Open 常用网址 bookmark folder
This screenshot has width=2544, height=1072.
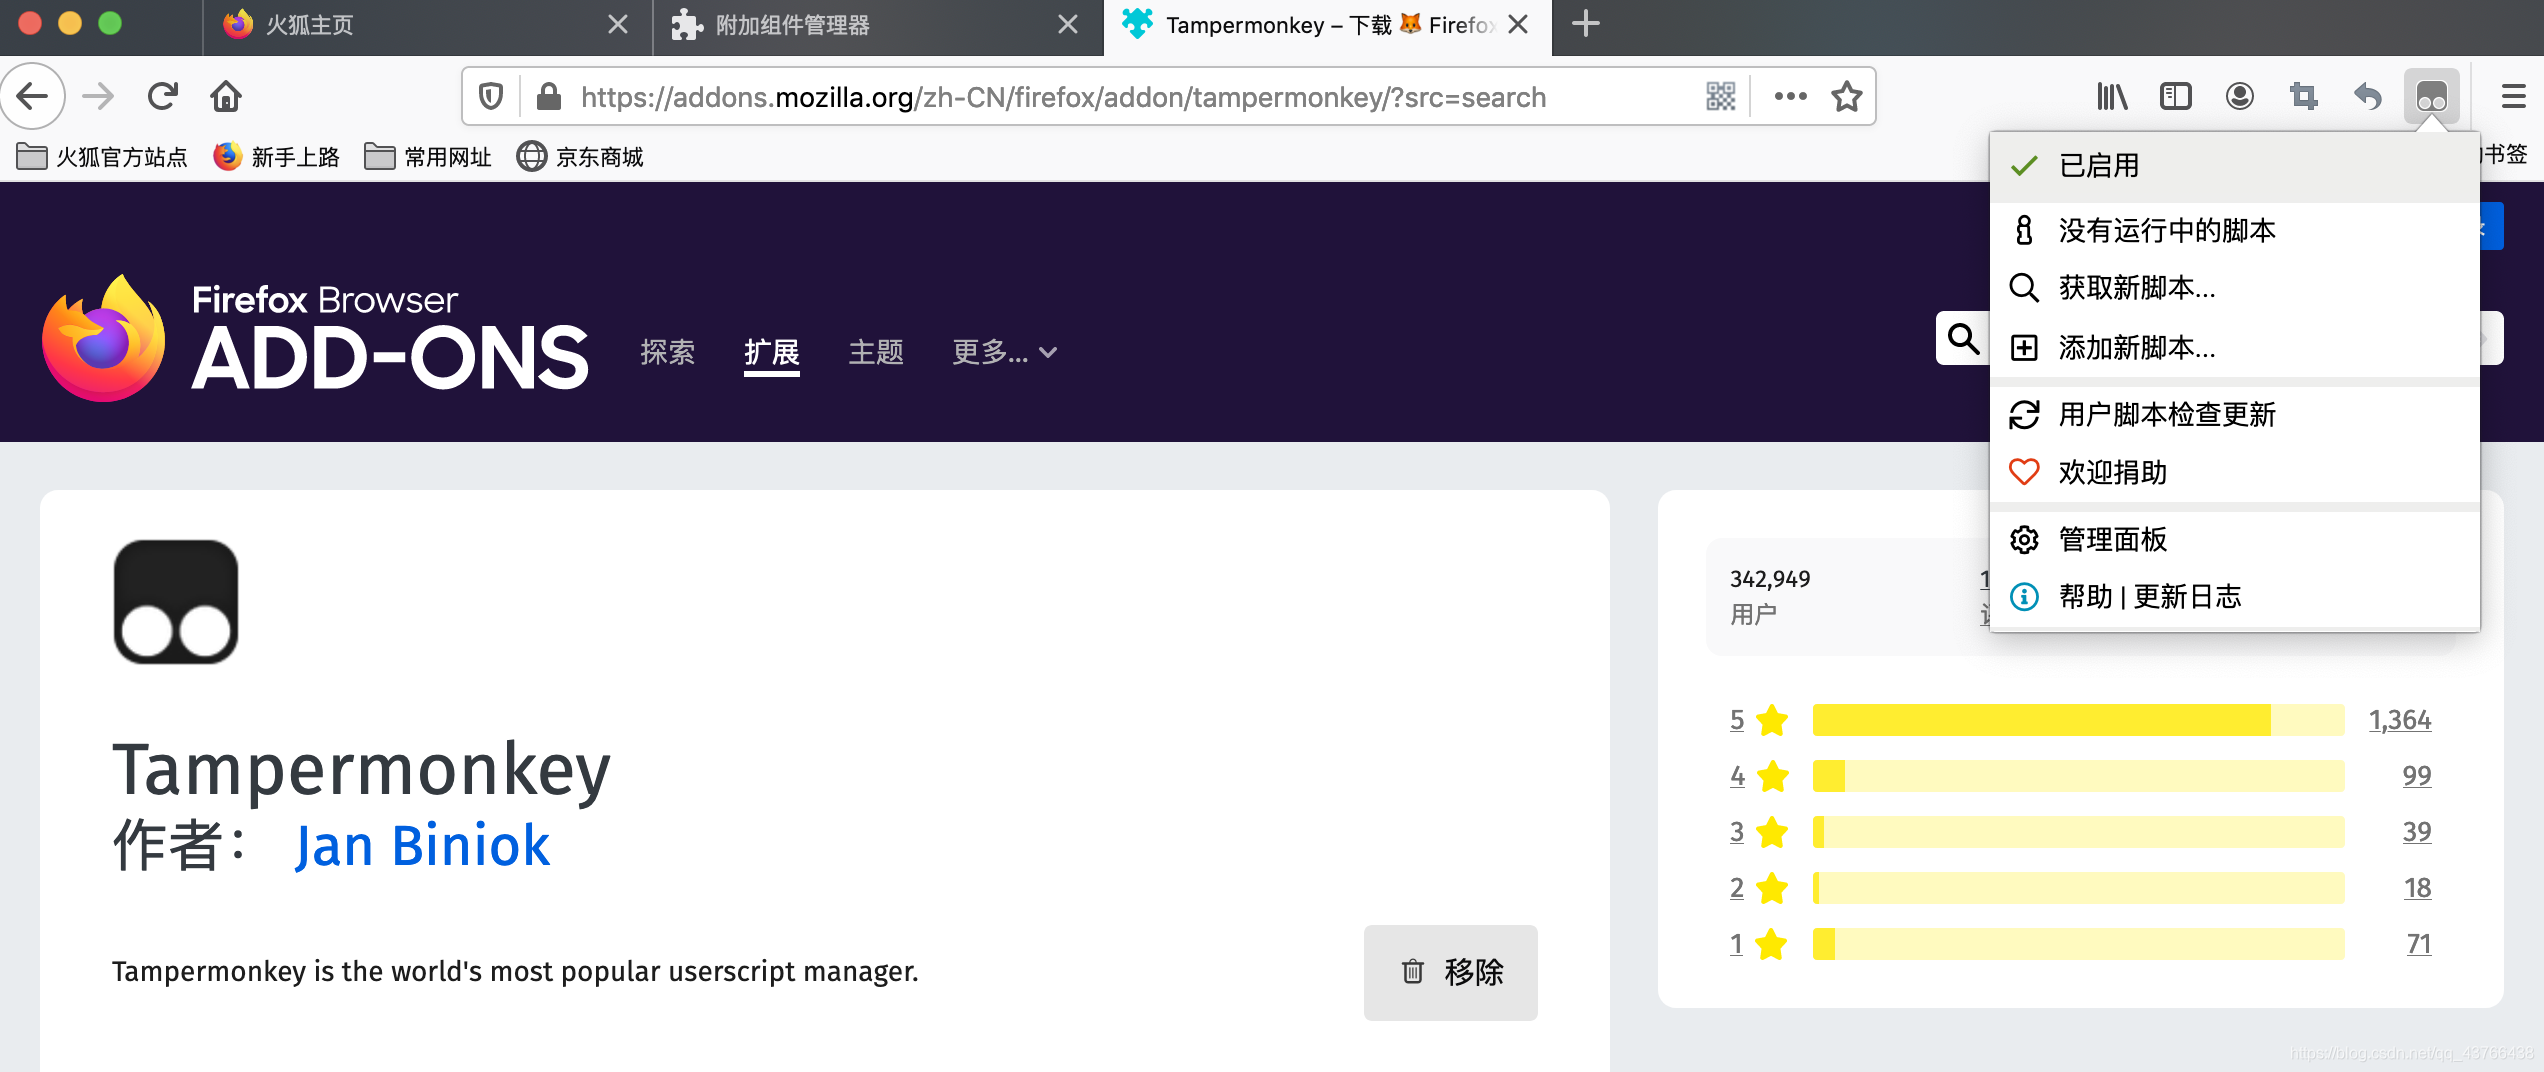(x=428, y=157)
